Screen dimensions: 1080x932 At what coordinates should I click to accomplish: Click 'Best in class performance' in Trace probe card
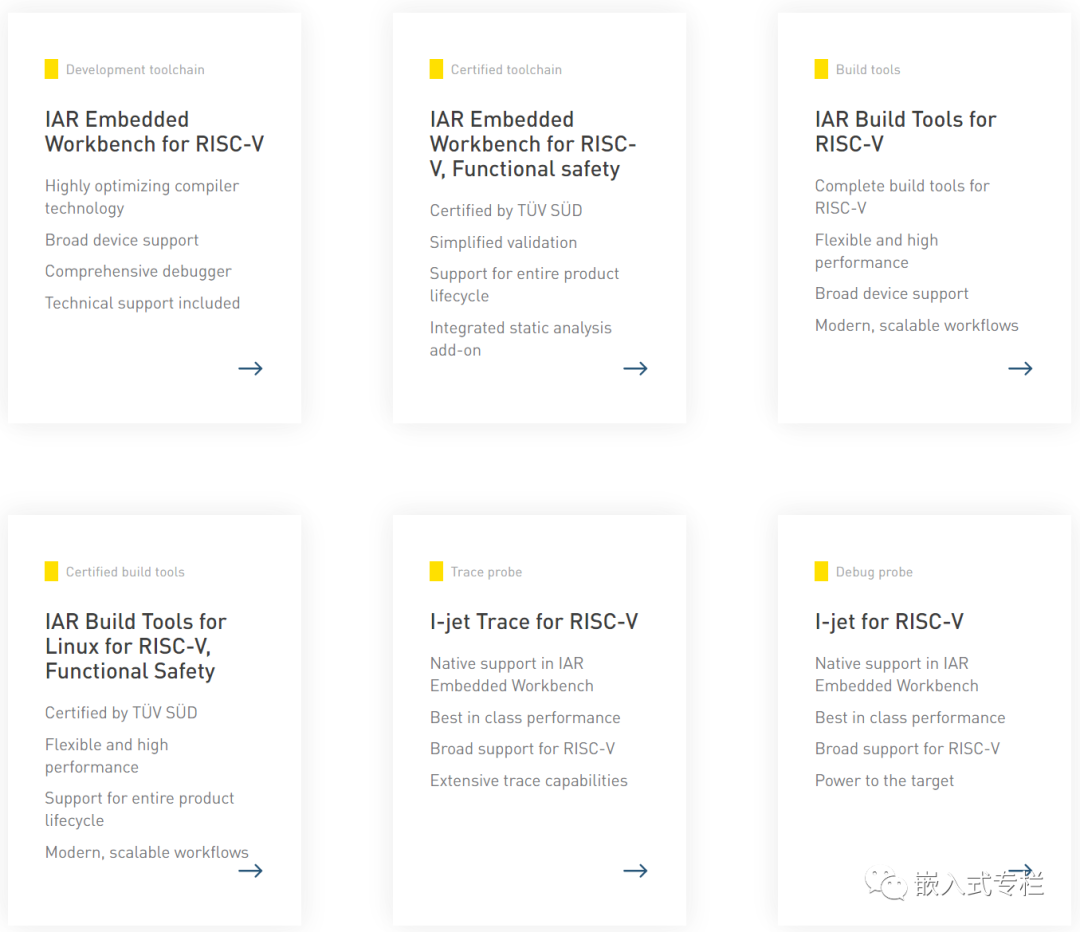point(526,718)
